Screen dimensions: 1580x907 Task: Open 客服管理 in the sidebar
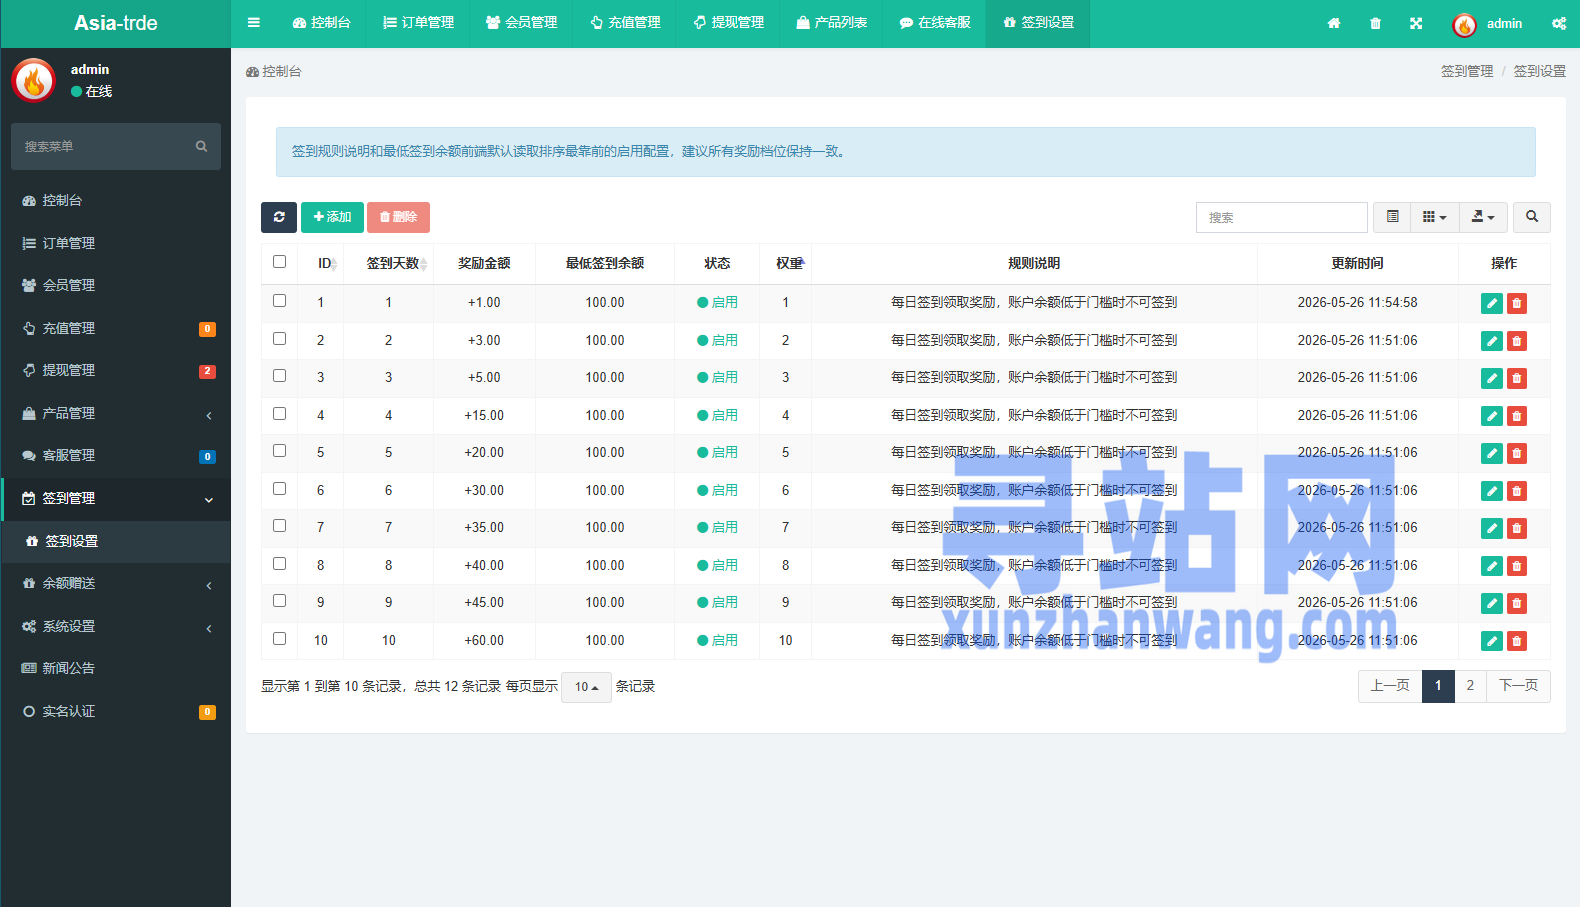pyautogui.click(x=115, y=456)
